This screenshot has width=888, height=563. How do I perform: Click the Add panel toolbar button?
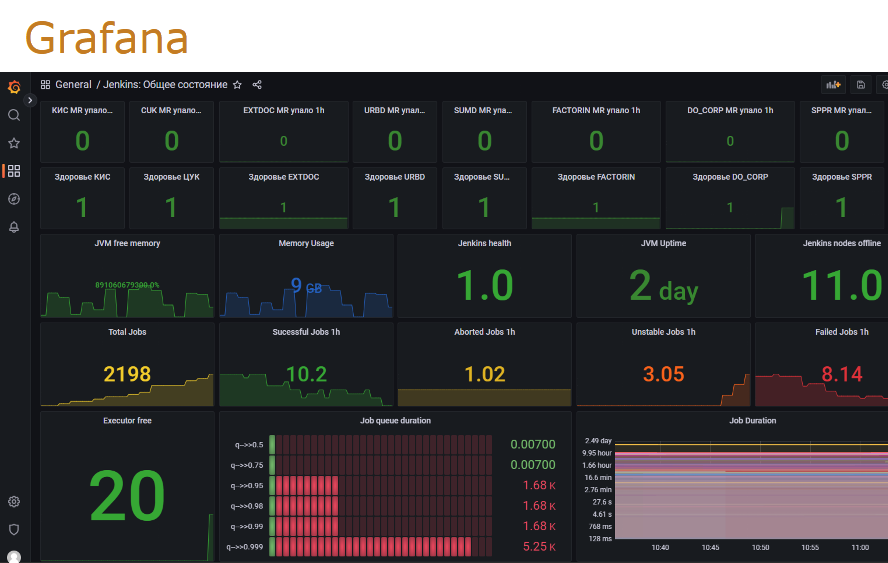[833, 85]
